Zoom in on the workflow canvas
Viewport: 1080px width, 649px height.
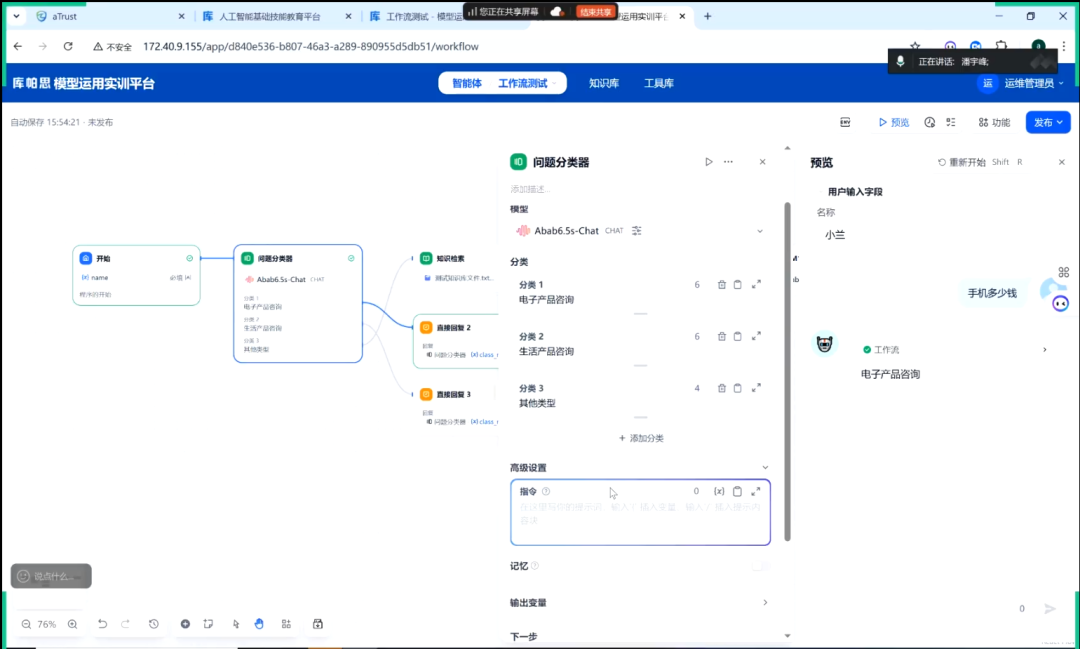click(x=72, y=624)
